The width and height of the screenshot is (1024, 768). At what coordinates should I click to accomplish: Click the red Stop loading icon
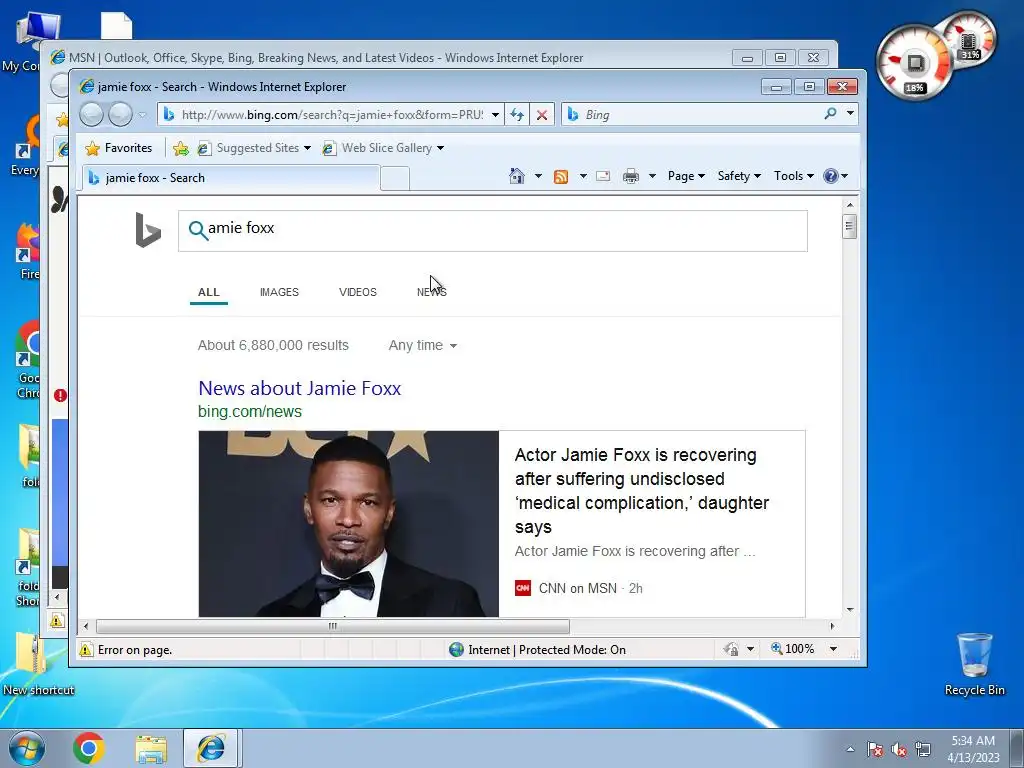coord(541,115)
